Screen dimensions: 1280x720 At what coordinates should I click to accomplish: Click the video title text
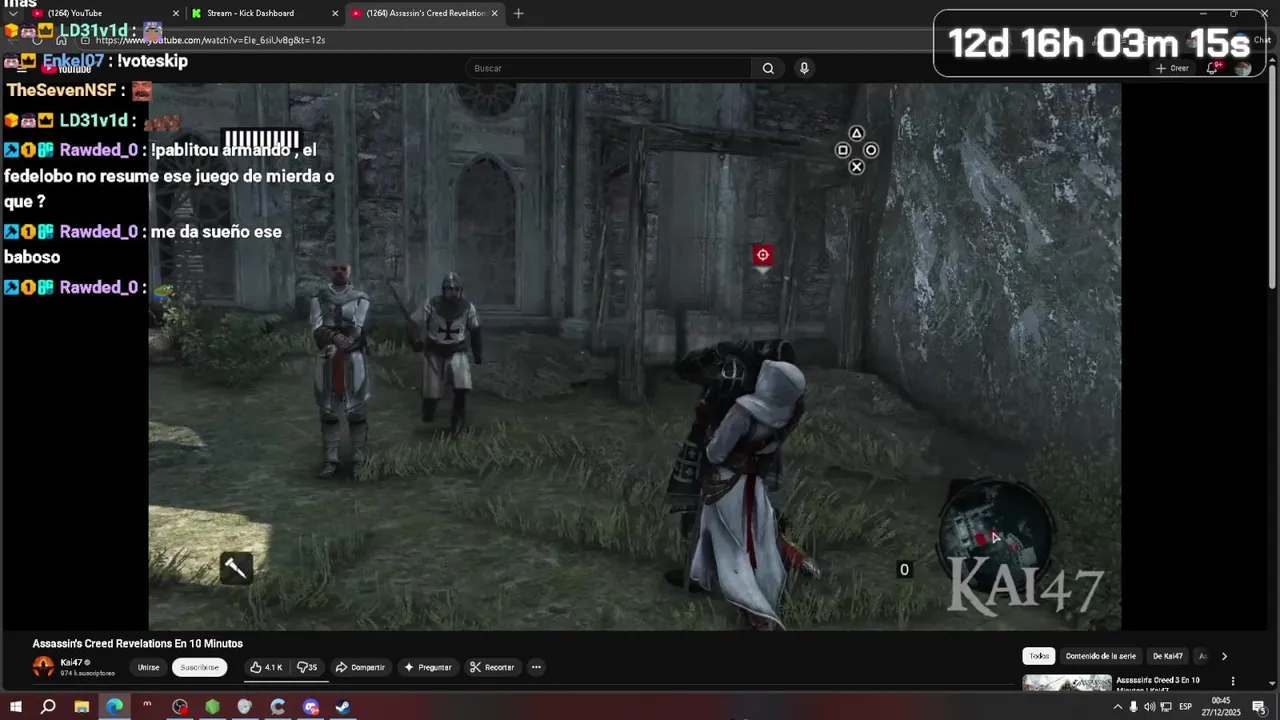pyautogui.click(x=137, y=644)
